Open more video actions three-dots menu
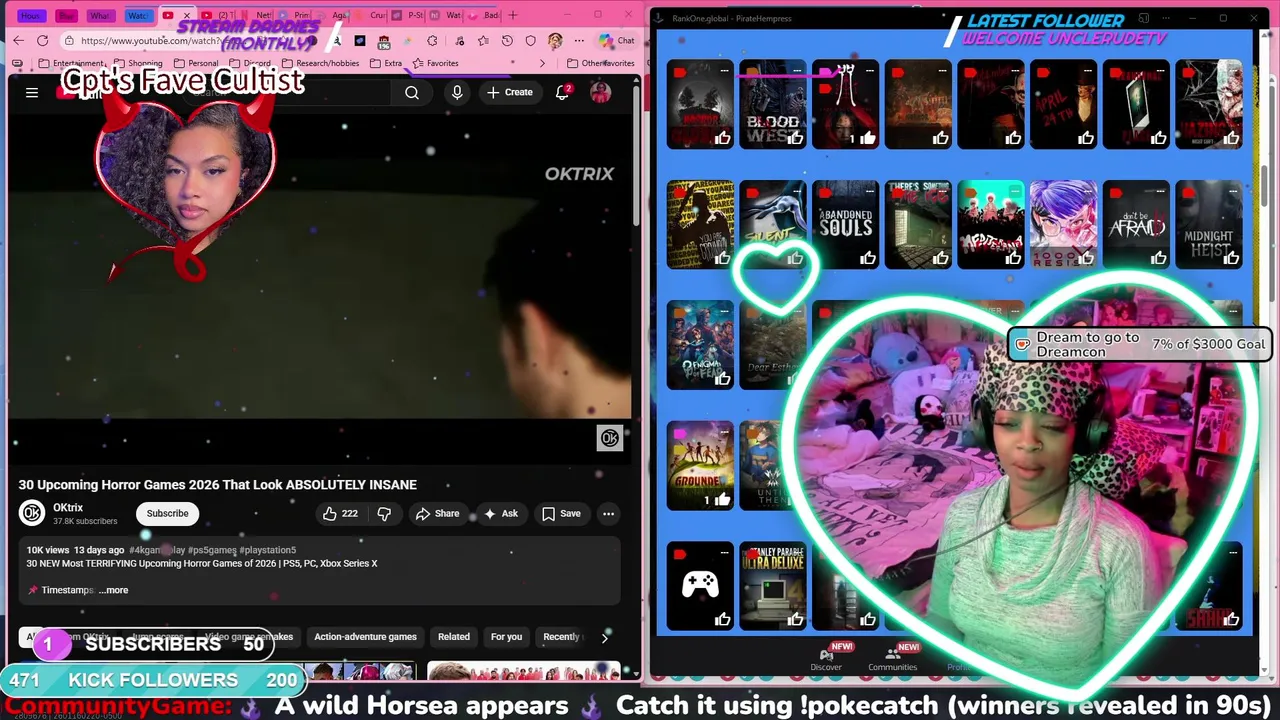 point(608,513)
